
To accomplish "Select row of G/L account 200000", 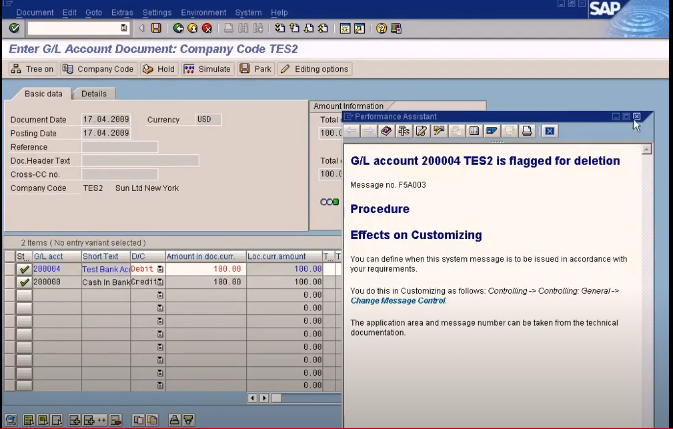I will click(9, 282).
